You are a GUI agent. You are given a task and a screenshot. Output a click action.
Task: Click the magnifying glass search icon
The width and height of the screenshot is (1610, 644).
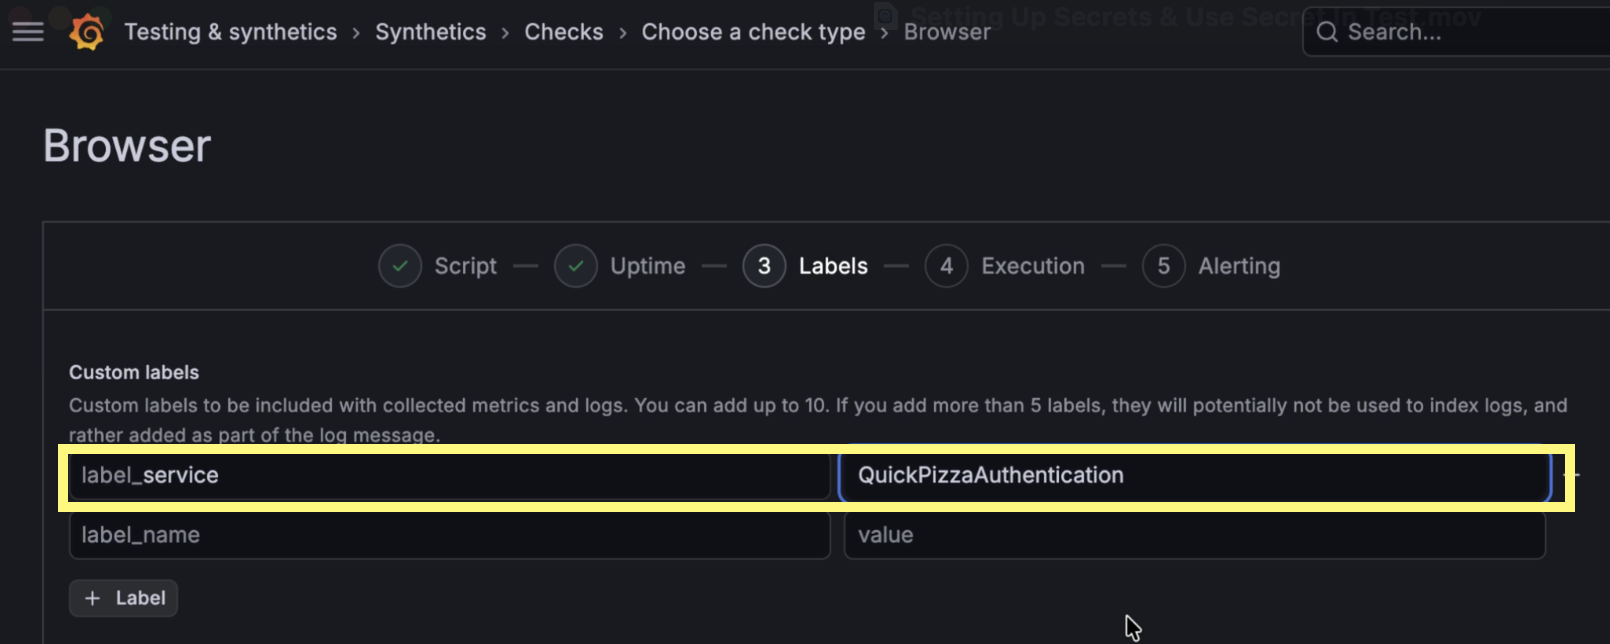(1326, 32)
